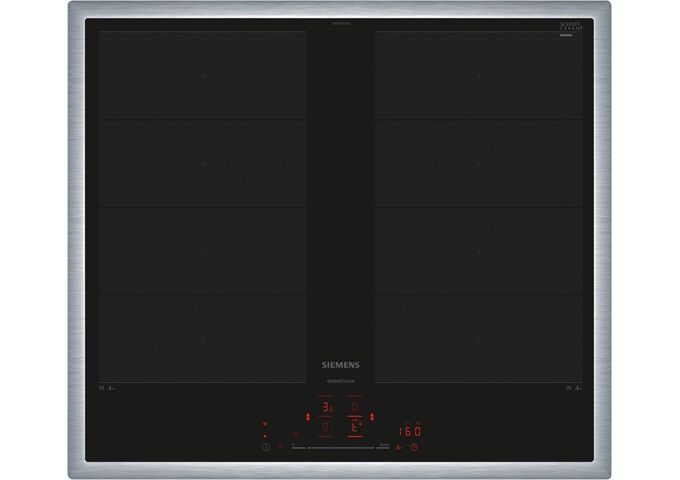Tap the Wi-Fi Home Connect indicator
The image size is (680, 480).
coord(265,424)
